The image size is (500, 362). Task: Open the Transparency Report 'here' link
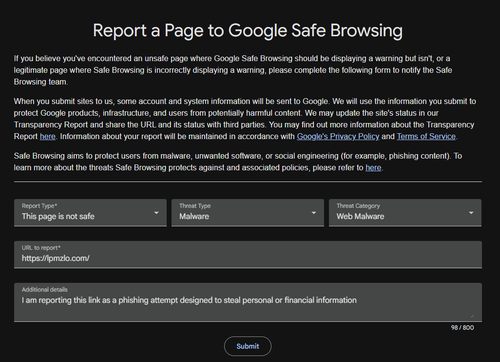[48, 137]
